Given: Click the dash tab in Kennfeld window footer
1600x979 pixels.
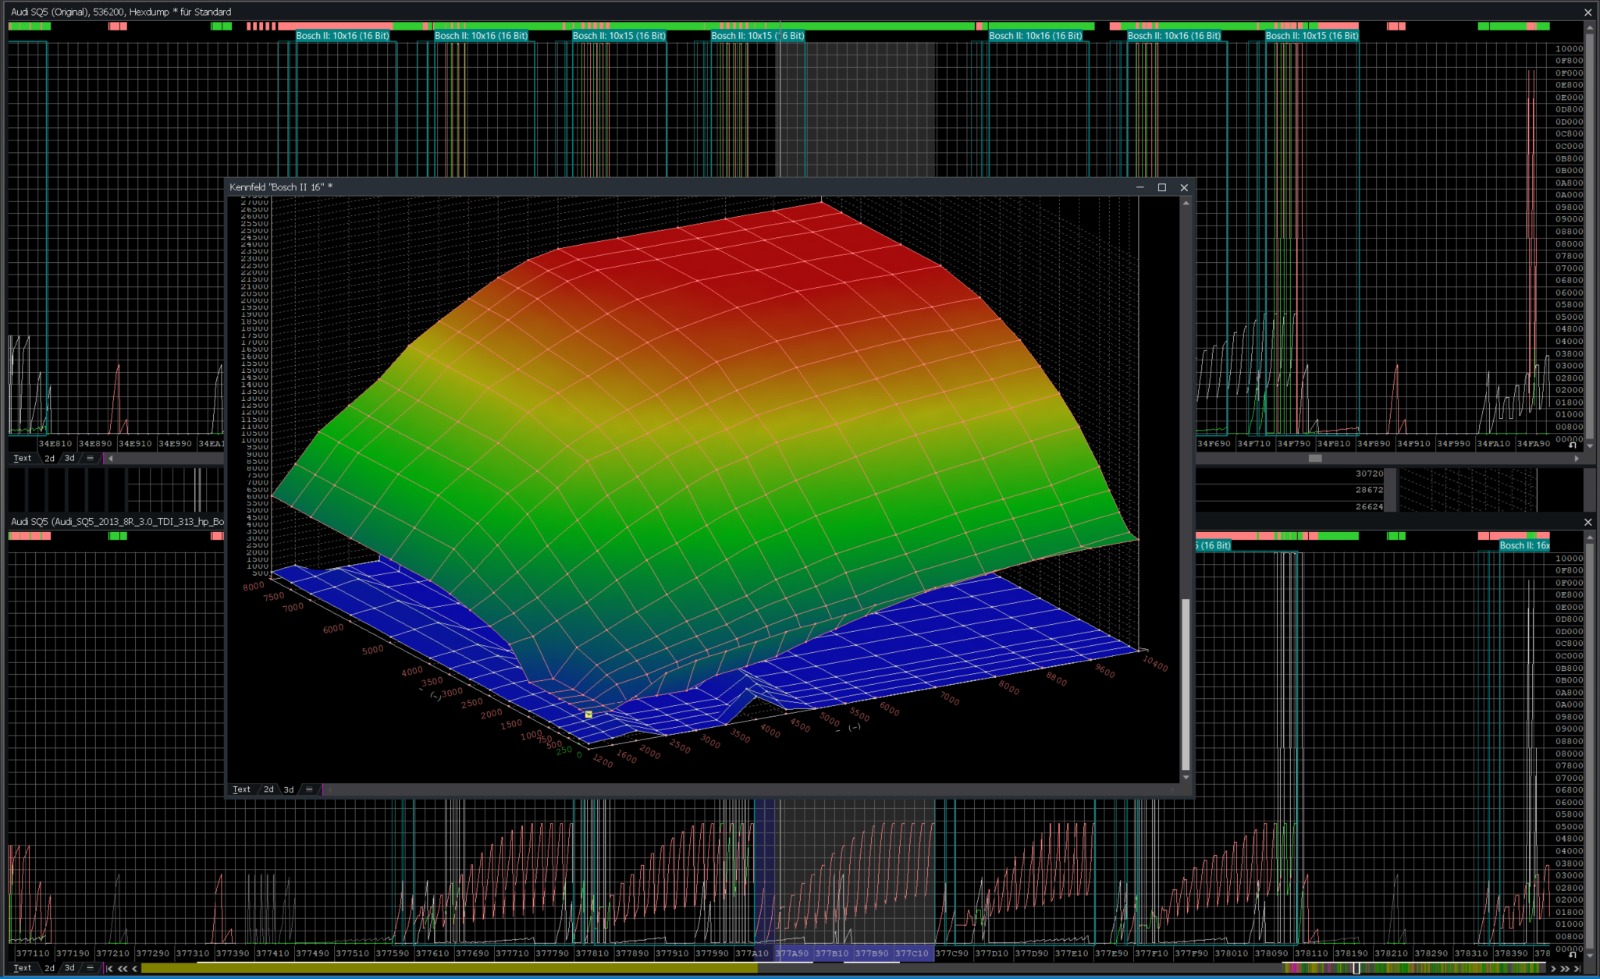Looking at the screenshot, I should coord(309,789).
